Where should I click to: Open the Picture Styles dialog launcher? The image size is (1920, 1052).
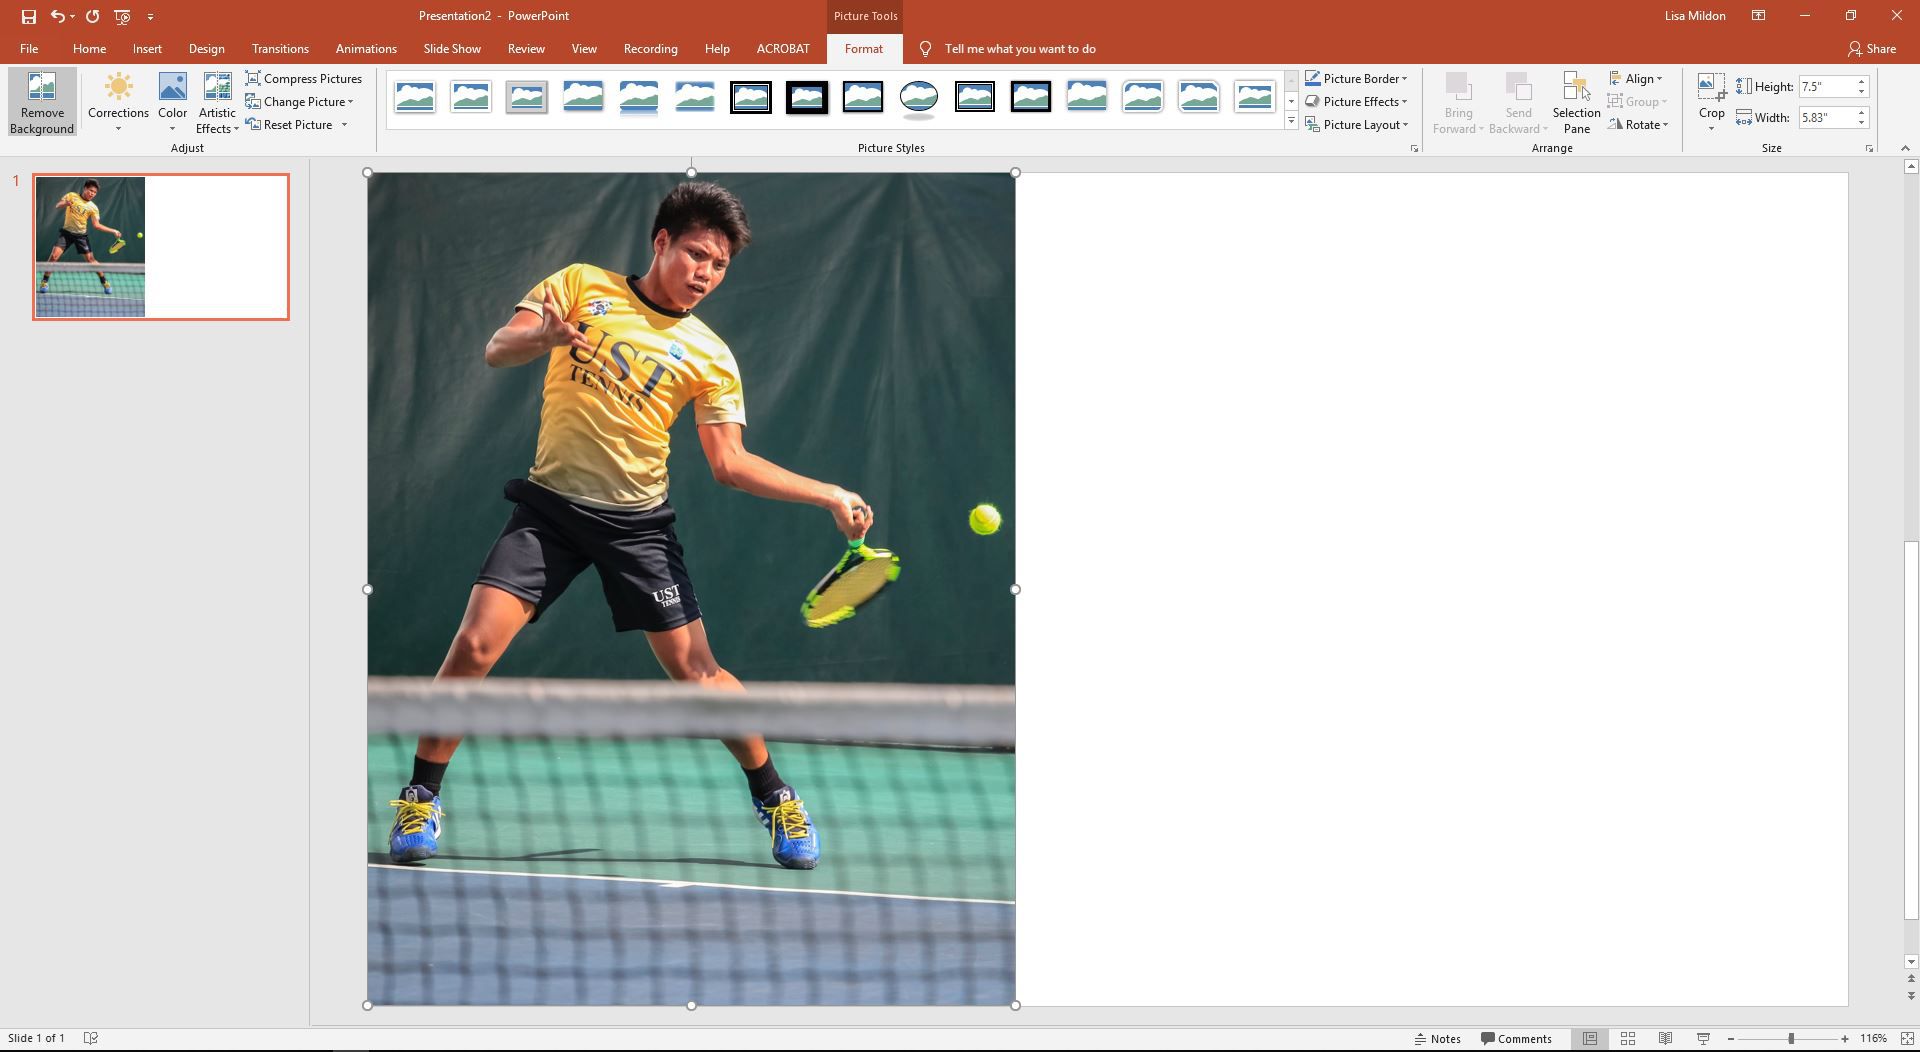coord(1414,148)
